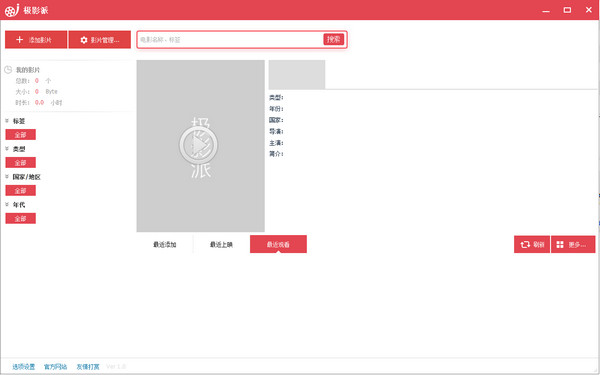600x375 pixels.
Task: Select 全部 under 标签
Action: pos(21,135)
